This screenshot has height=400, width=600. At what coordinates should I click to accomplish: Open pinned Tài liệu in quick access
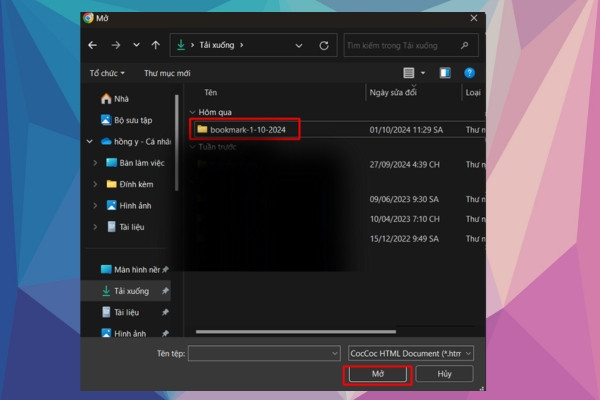(120, 313)
